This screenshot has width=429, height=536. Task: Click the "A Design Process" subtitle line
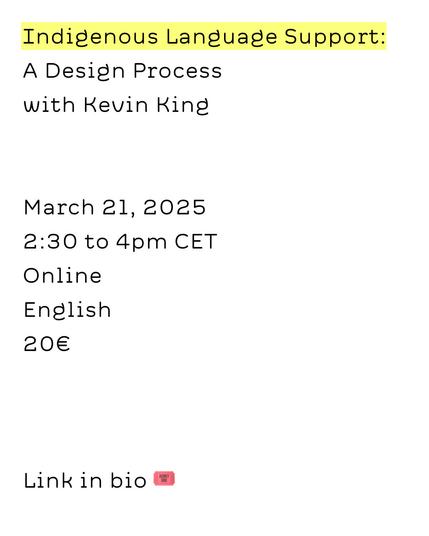click(x=122, y=71)
